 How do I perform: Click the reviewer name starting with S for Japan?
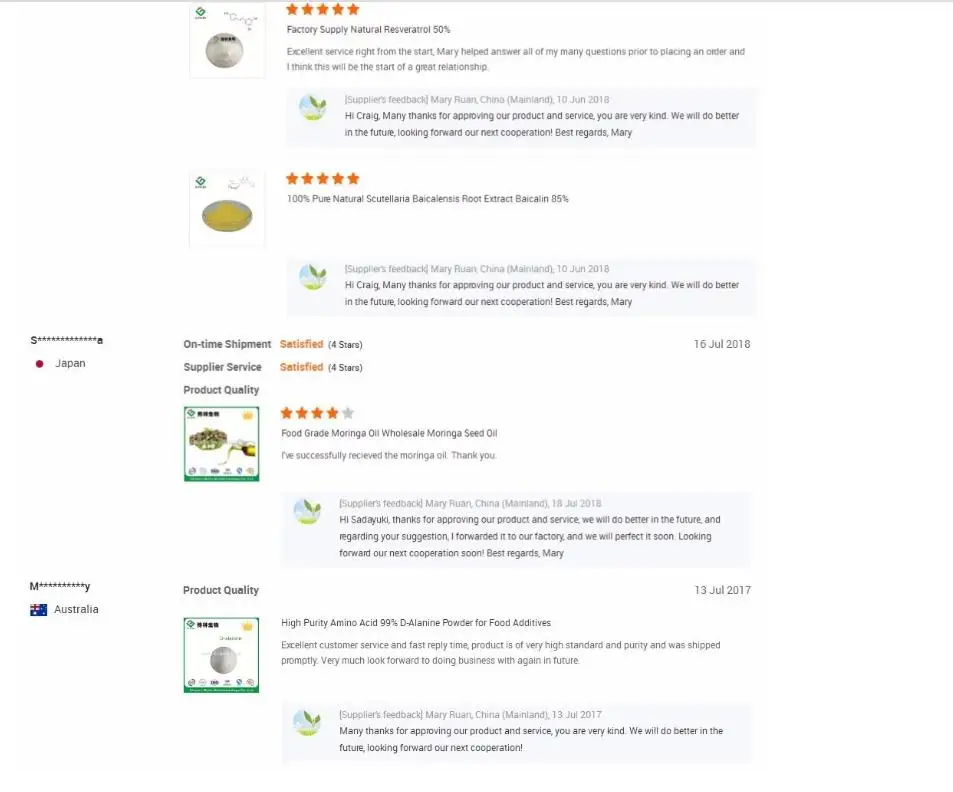coord(65,340)
